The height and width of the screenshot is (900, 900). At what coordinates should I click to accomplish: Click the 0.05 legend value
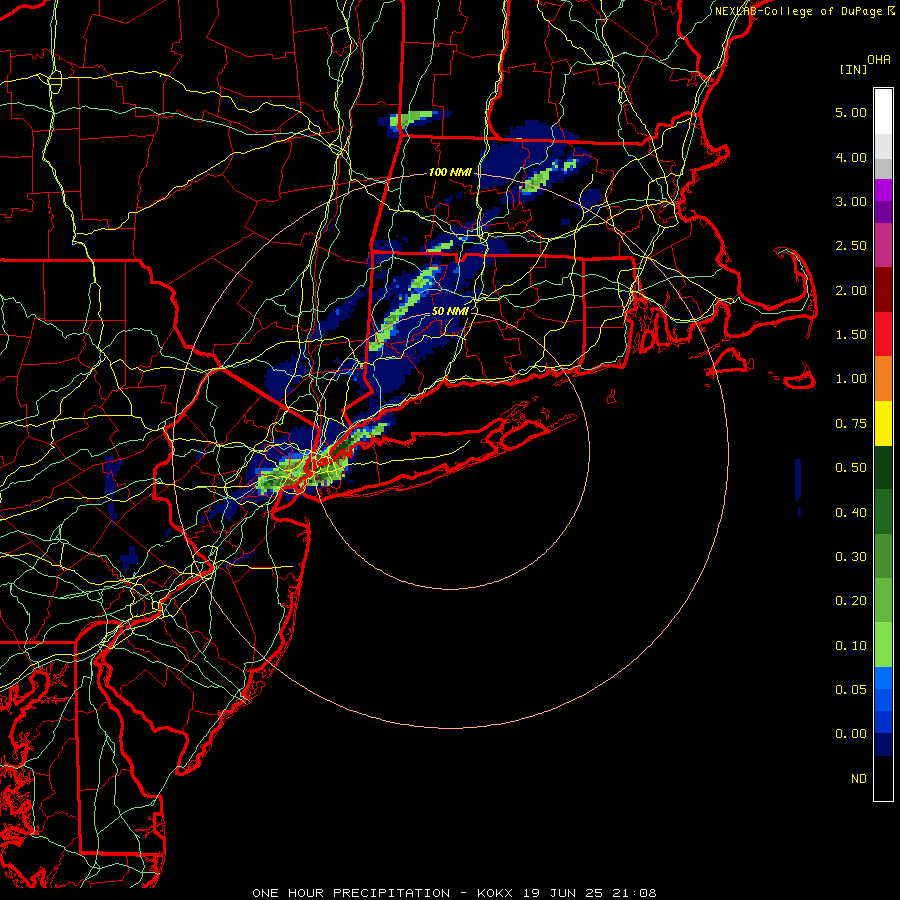851,689
